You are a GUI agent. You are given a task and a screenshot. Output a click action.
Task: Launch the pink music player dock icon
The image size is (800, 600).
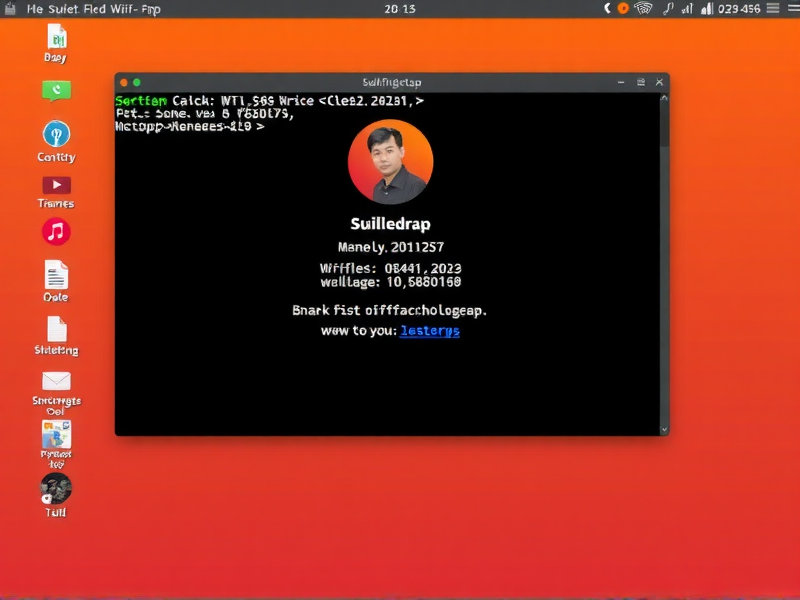pos(55,233)
